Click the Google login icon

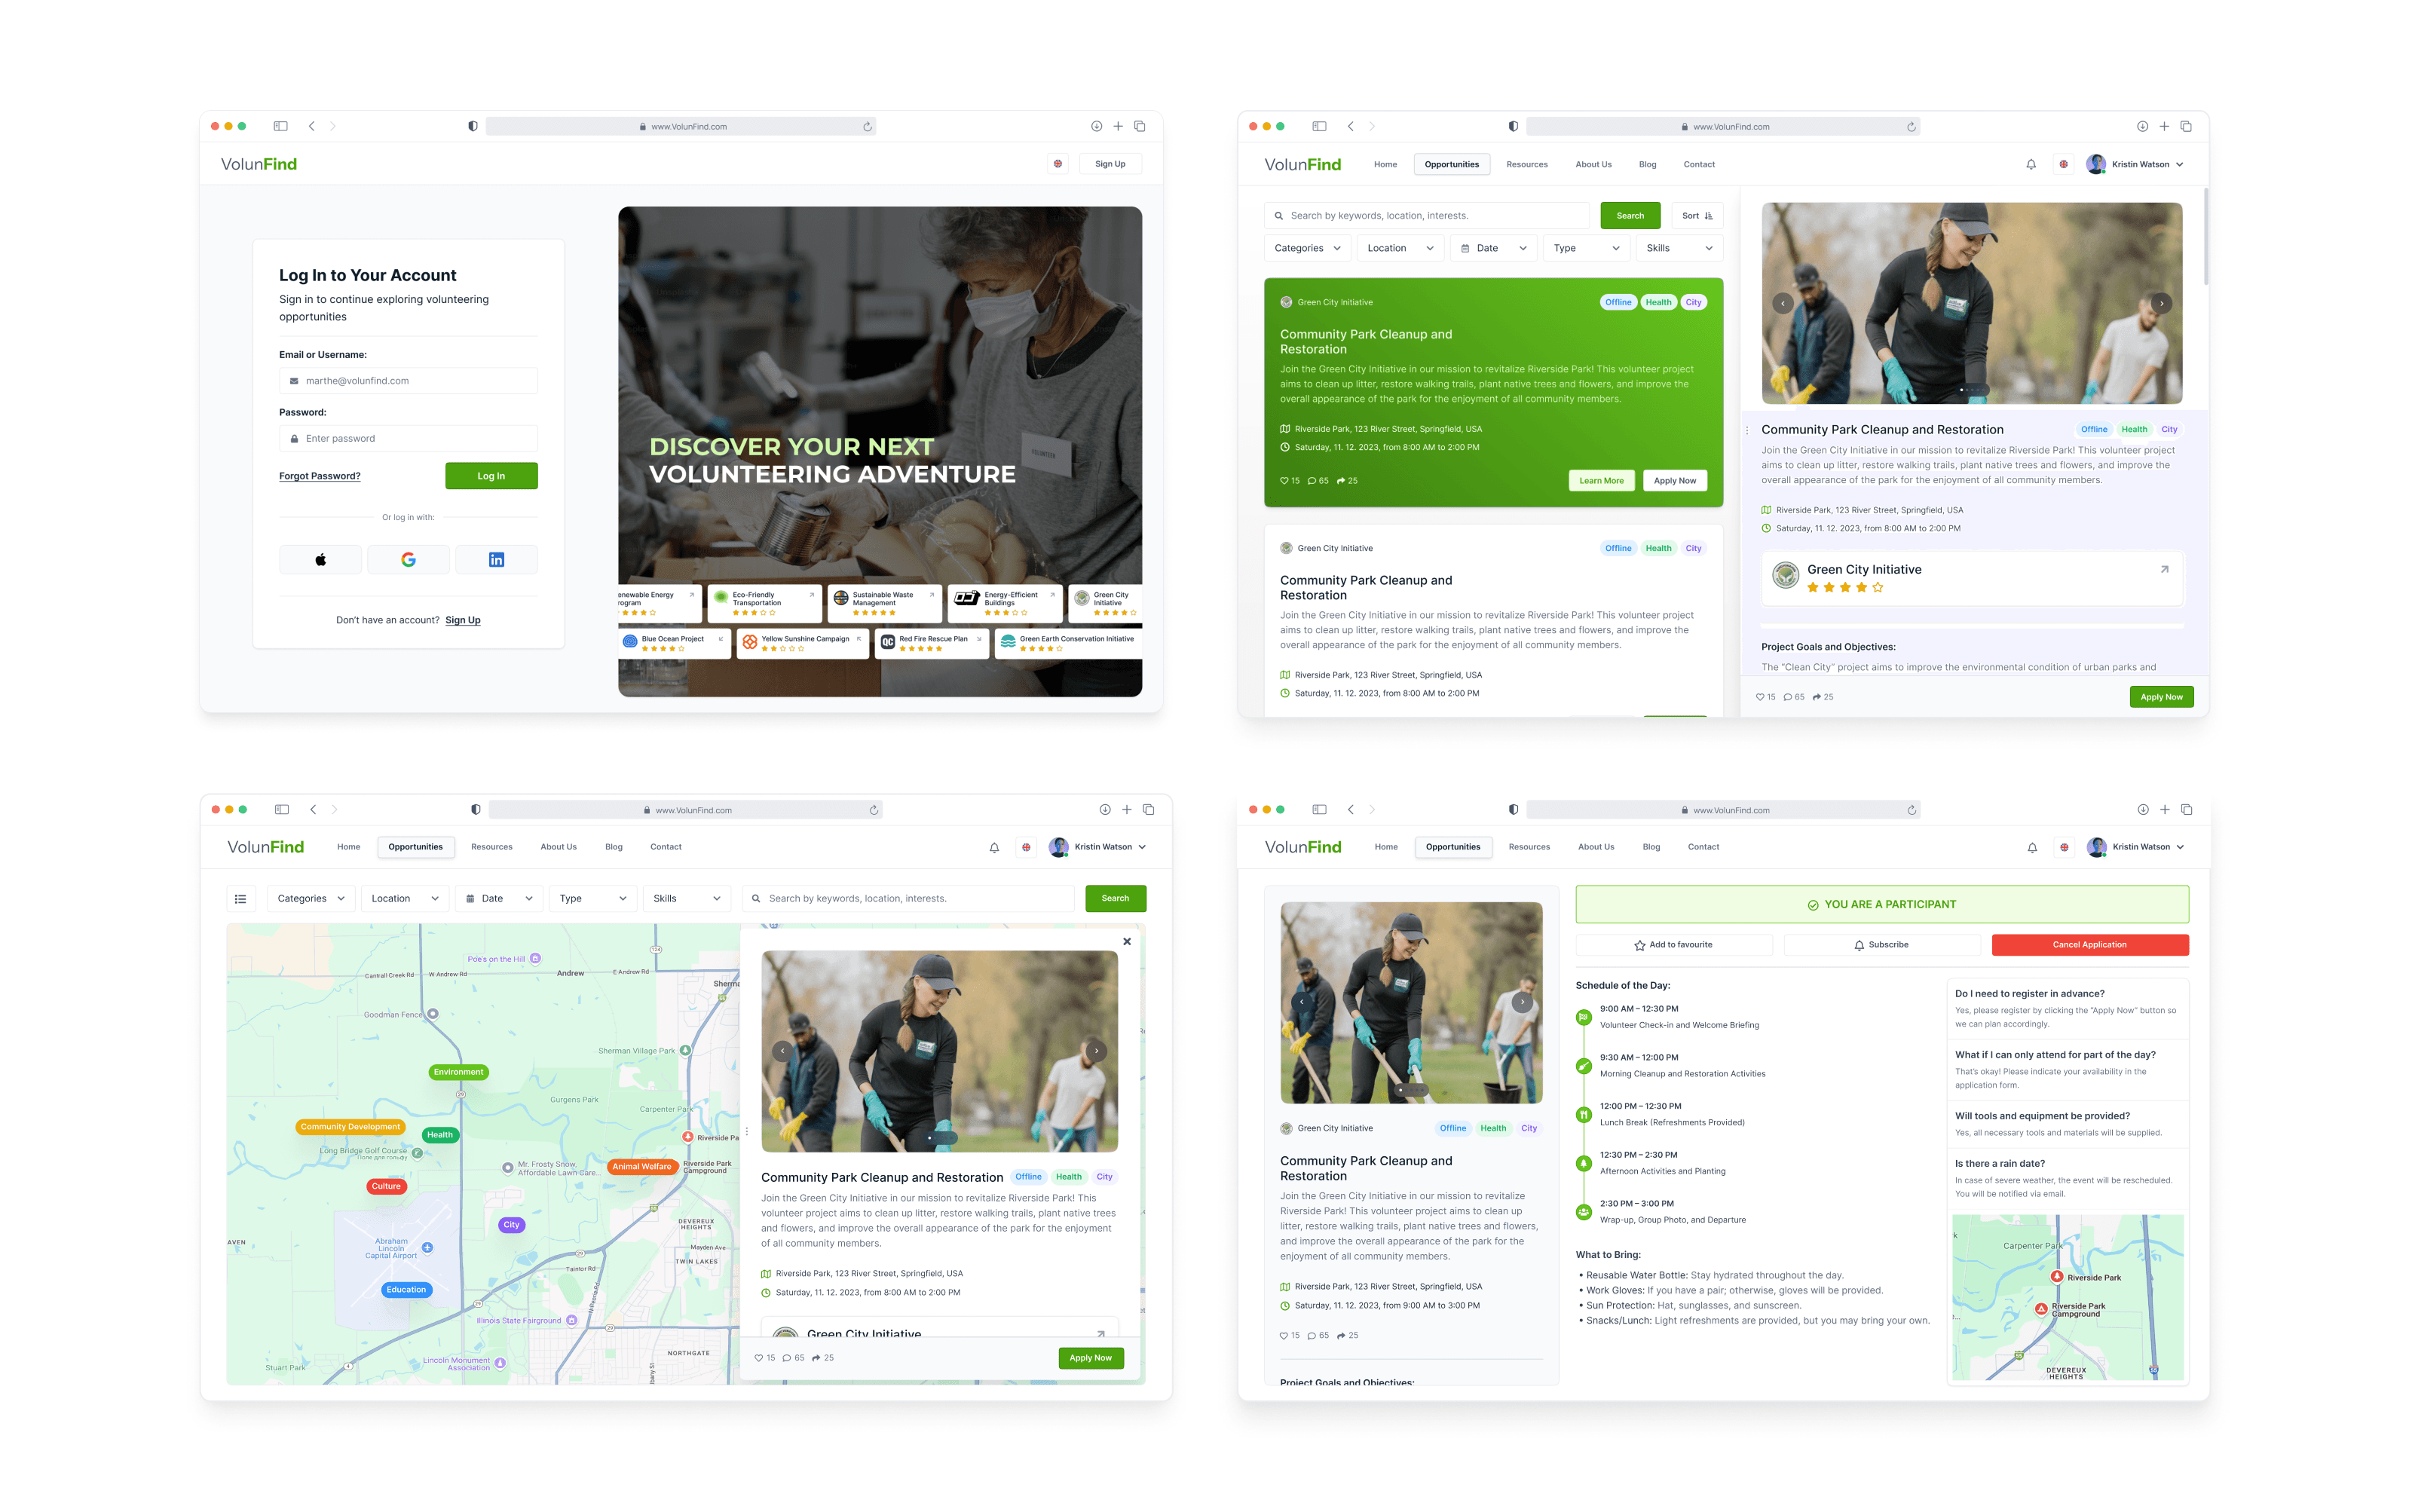[x=408, y=560]
